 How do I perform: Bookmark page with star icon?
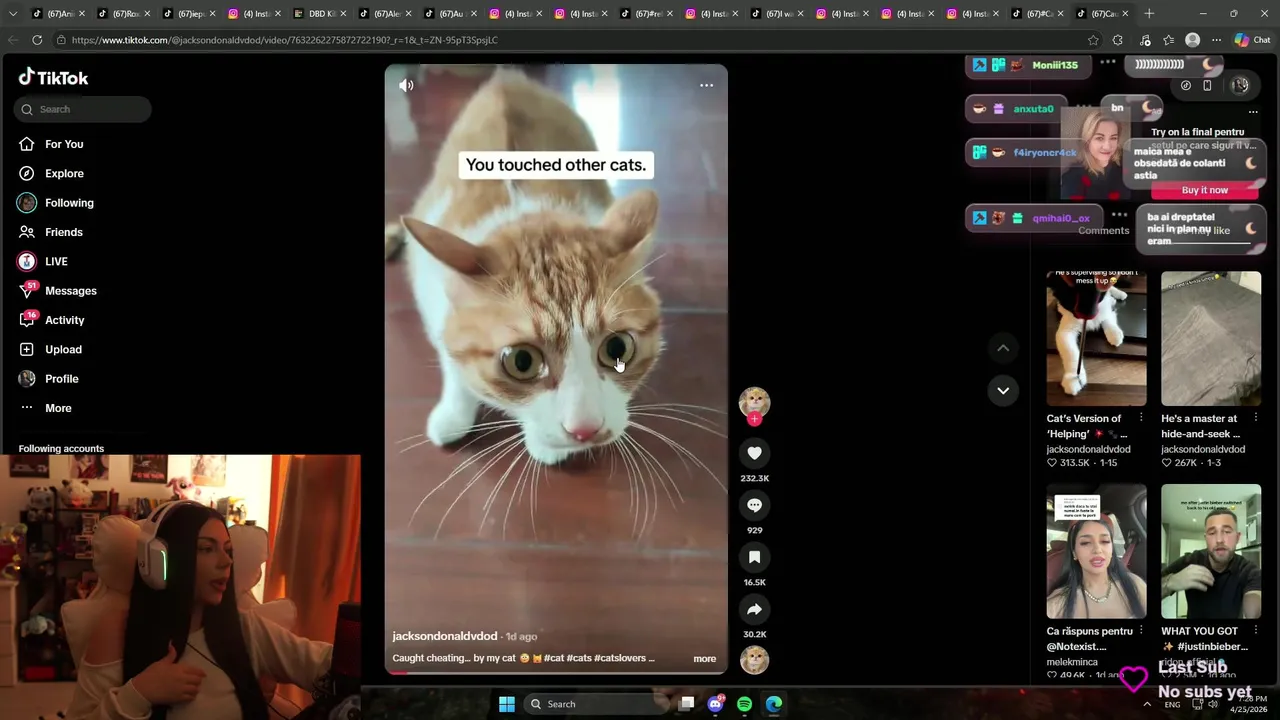pos(1093,40)
